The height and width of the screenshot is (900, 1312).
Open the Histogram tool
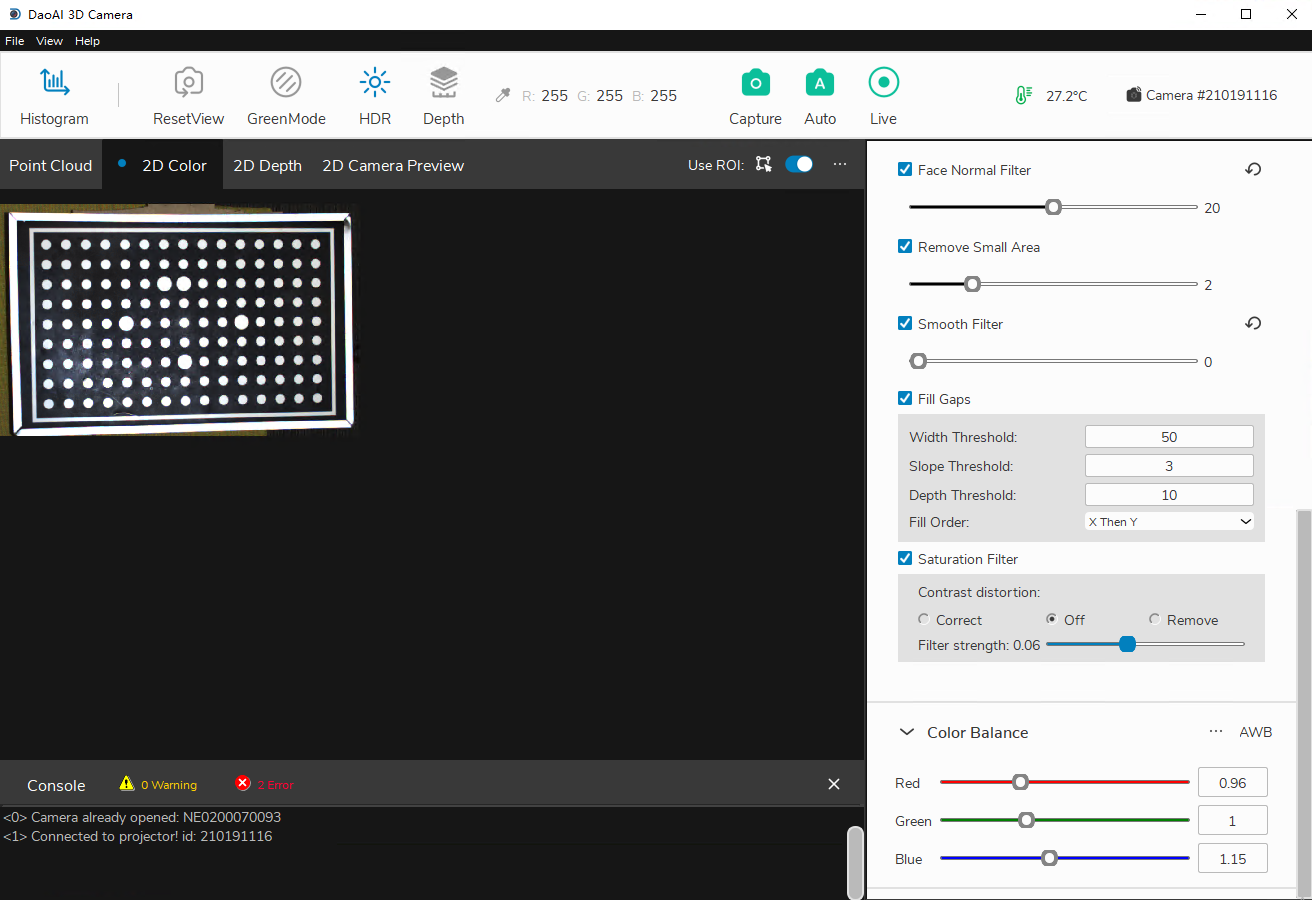coord(54,83)
